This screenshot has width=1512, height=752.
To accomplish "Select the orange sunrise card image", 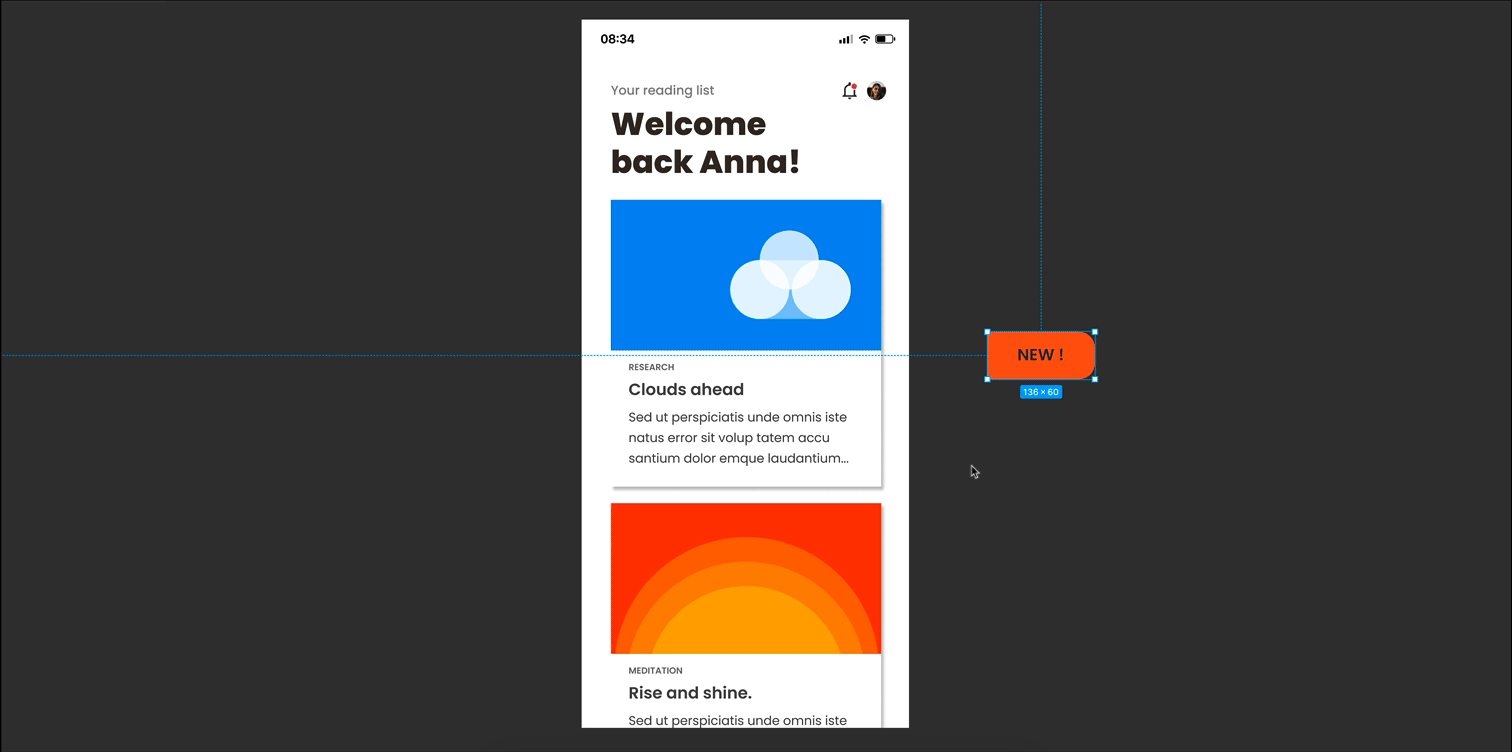I will coord(745,578).
